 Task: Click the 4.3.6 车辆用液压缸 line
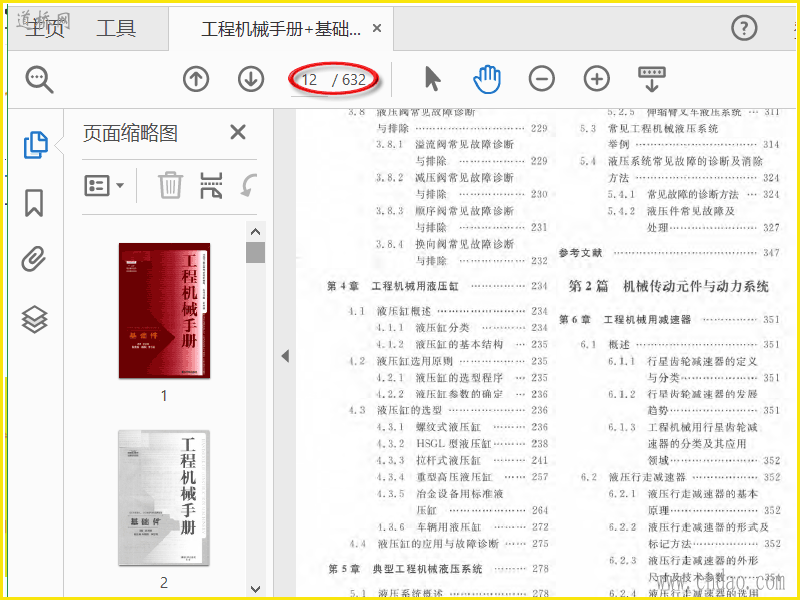462,527
